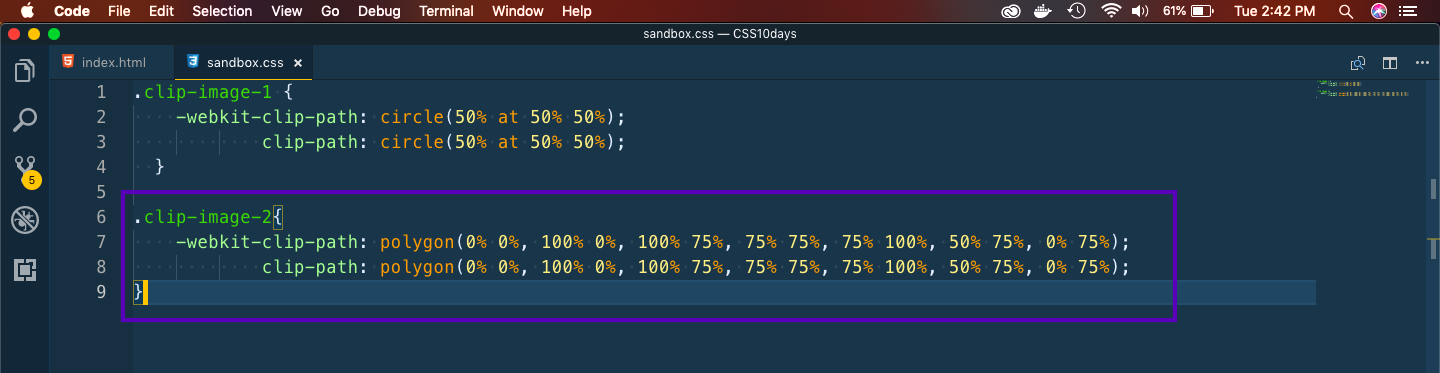Click the HTML5 icon on index.html tab
1440x373 pixels.
[67, 62]
